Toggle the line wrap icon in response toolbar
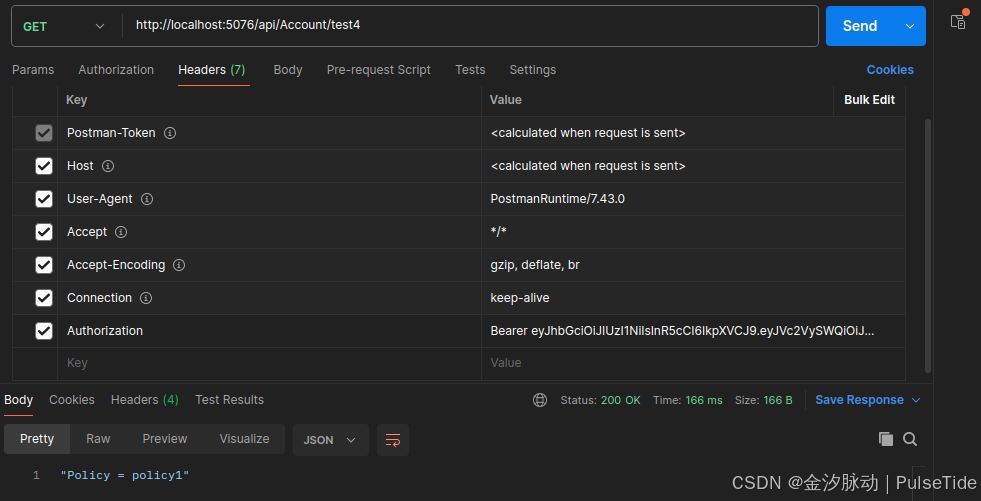This screenshot has width=981, height=501. pyautogui.click(x=393, y=440)
